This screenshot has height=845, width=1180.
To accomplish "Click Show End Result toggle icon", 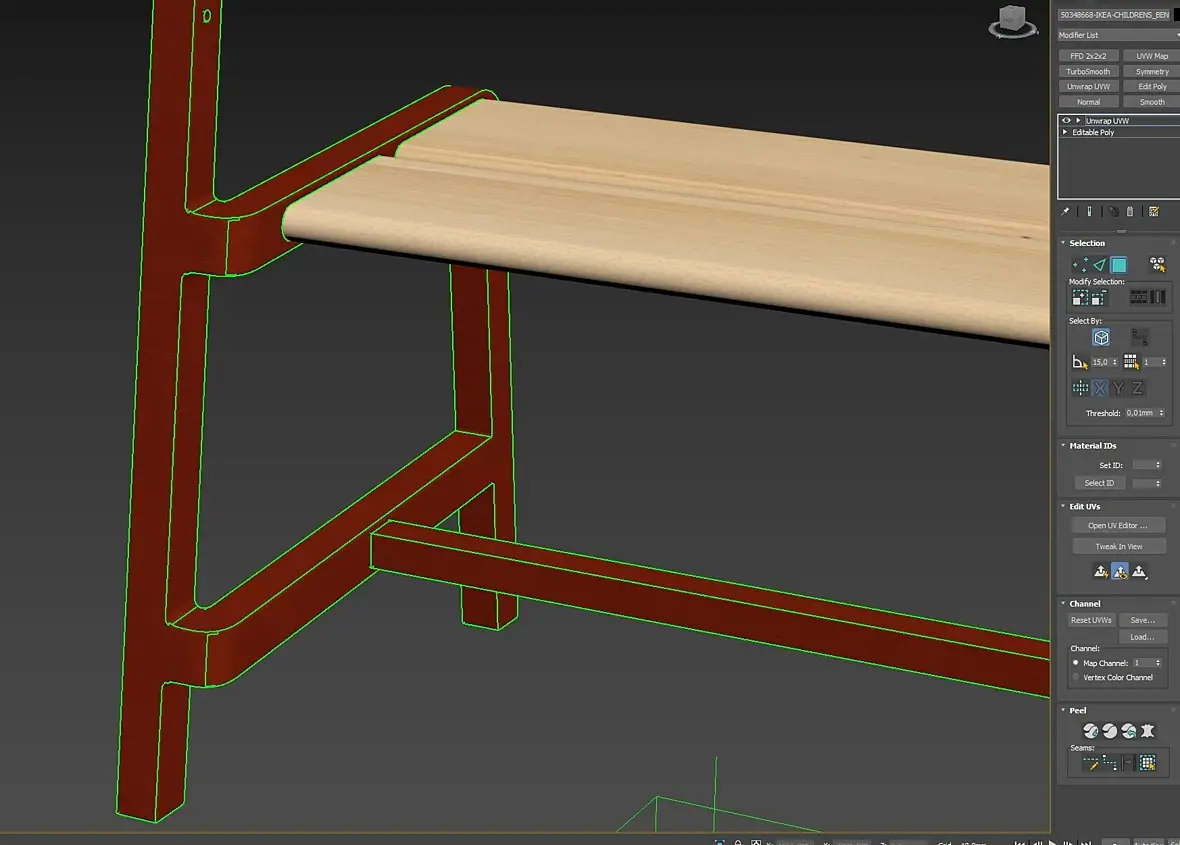I will [1089, 211].
